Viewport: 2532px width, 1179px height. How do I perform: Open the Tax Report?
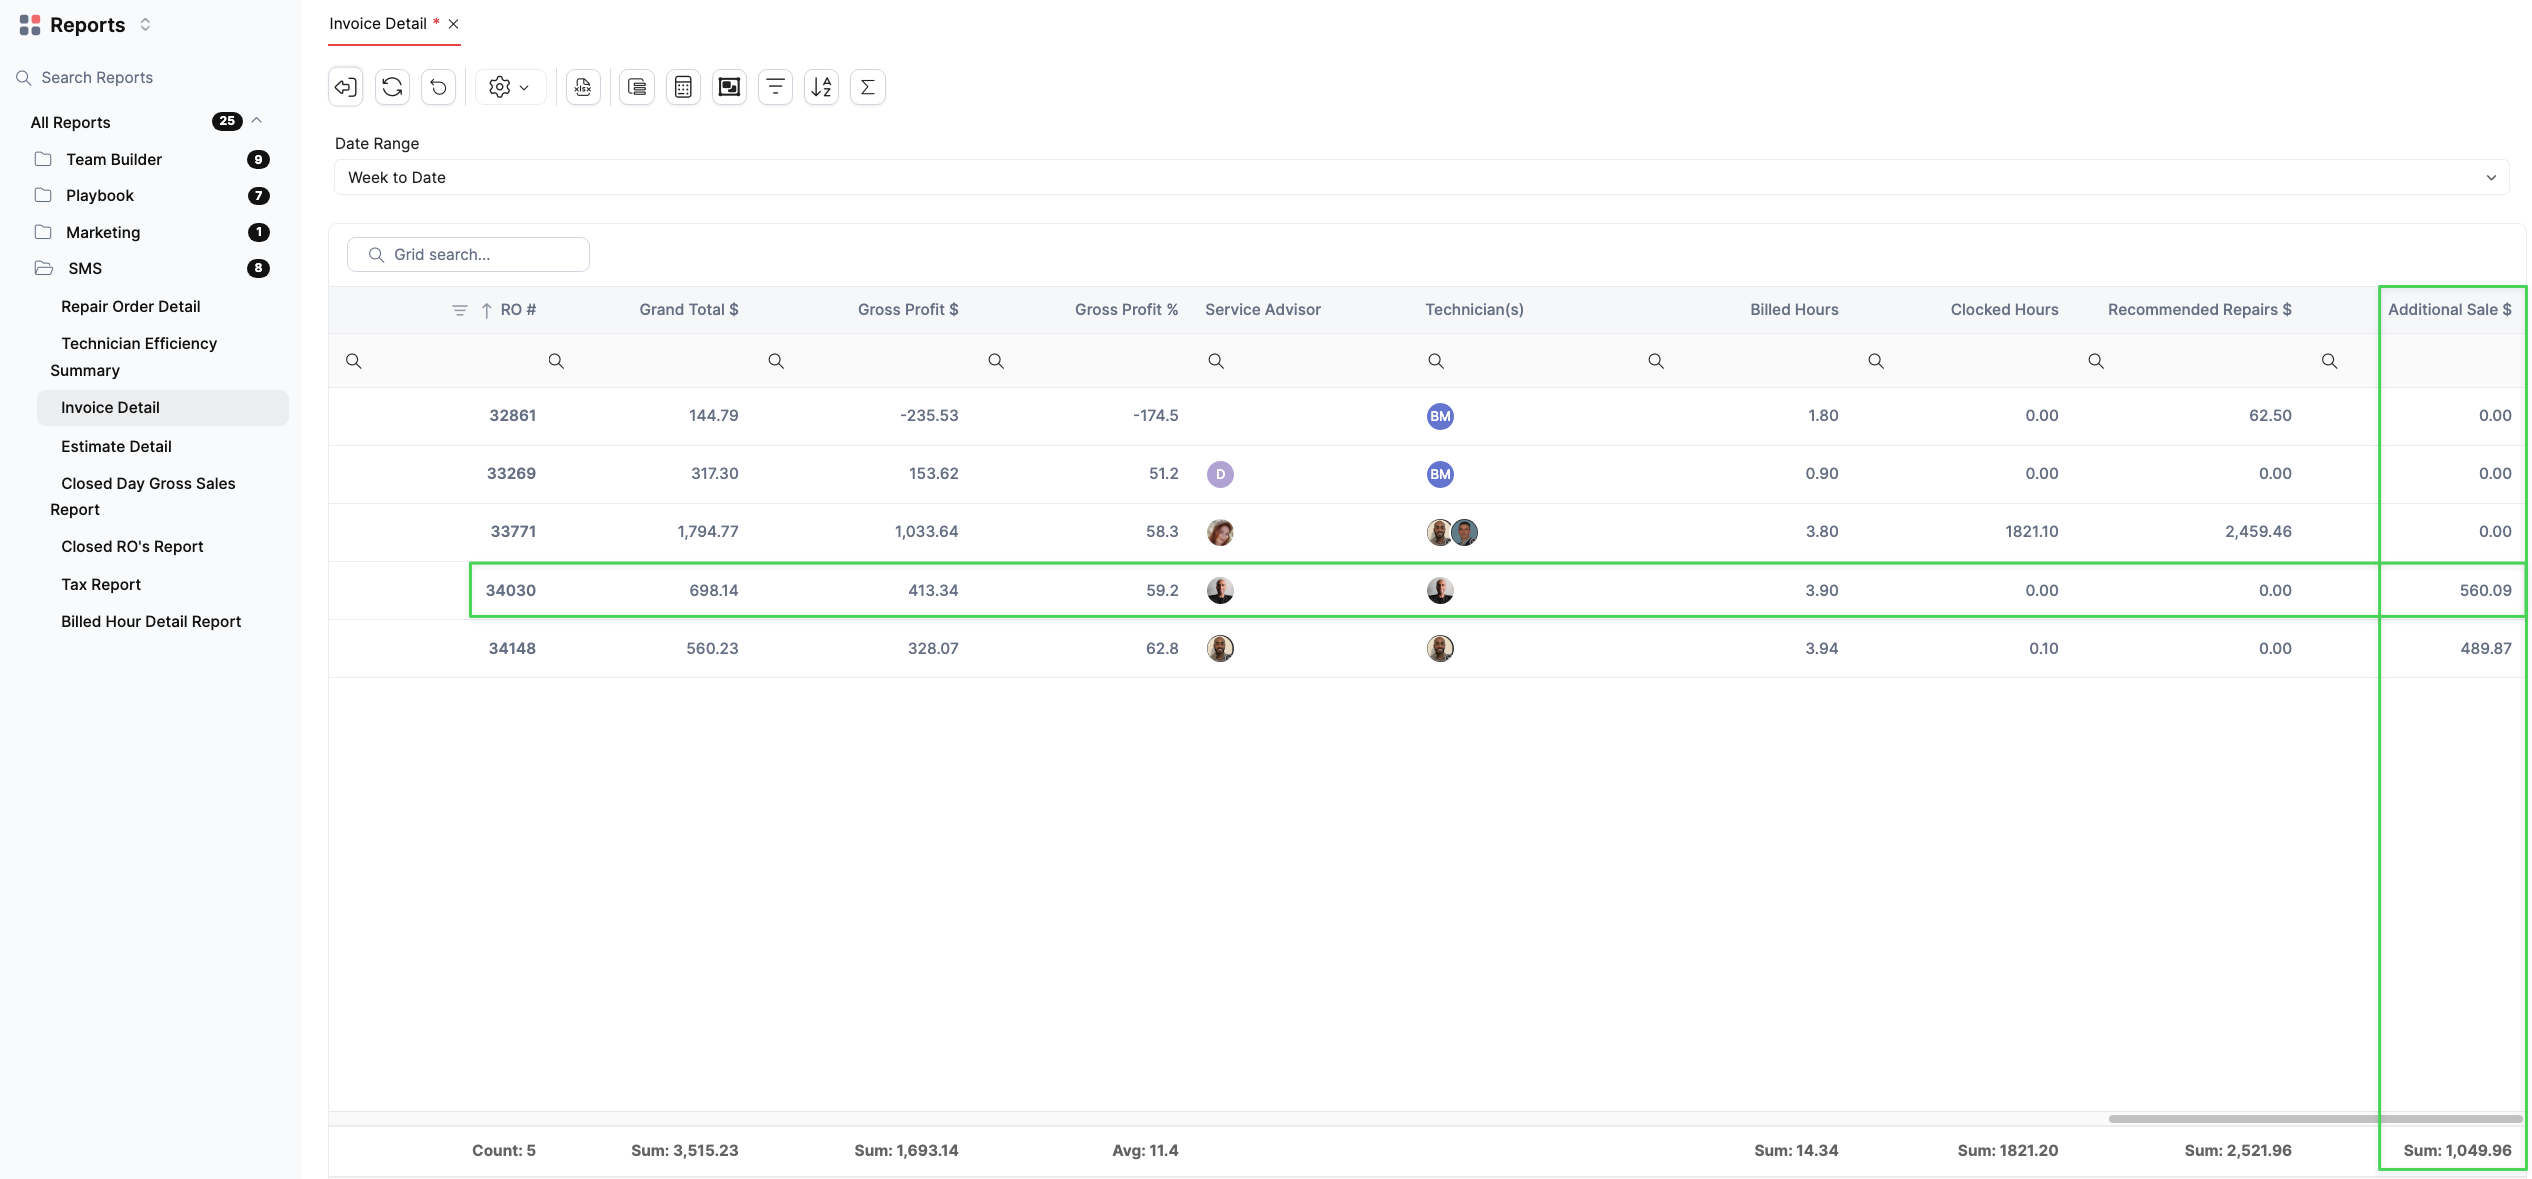click(x=101, y=584)
